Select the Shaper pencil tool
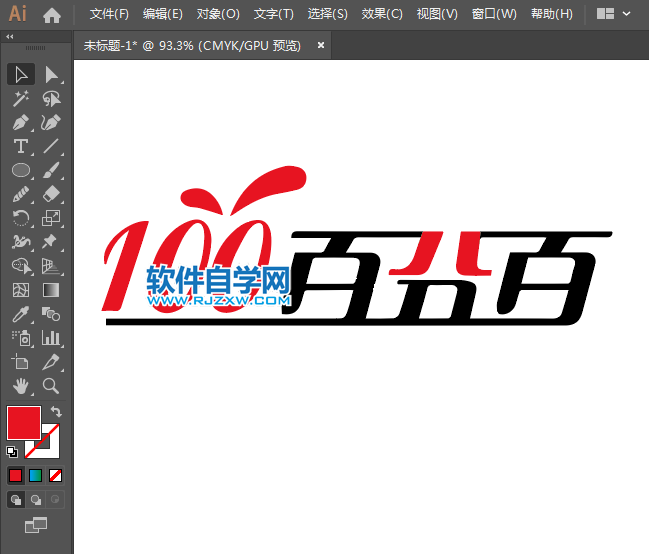Screen dimensions: 649x554 (21, 194)
